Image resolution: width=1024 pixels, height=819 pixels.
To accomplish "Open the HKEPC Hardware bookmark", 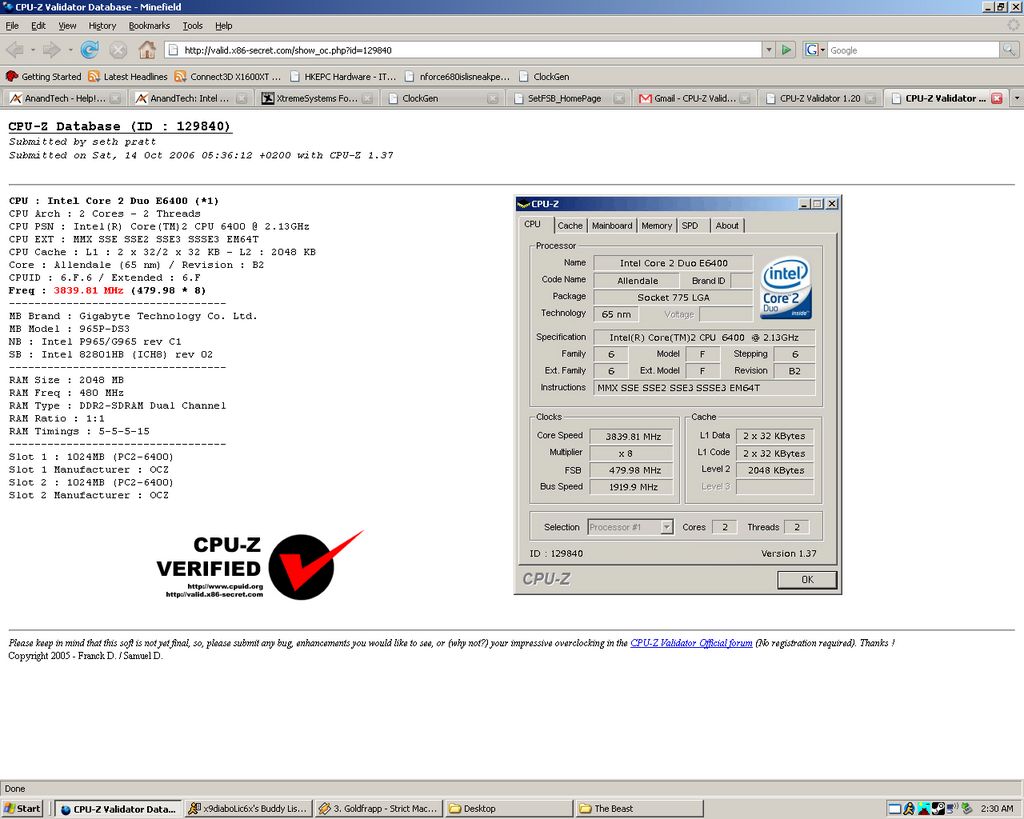I will [343, 76].
